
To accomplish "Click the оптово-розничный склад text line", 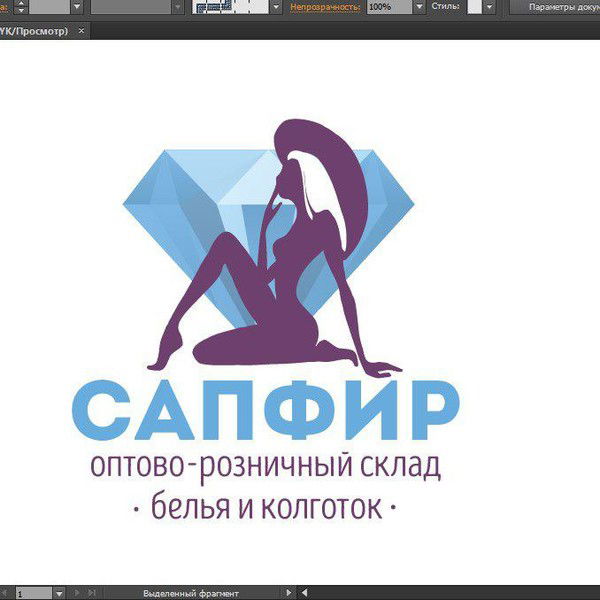I will 266,467.
